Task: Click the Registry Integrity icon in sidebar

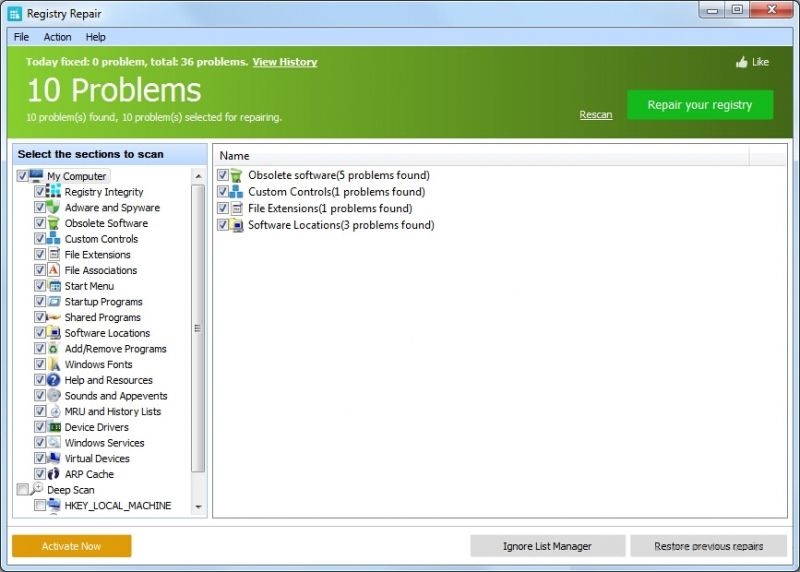Action: coord(55,192)
